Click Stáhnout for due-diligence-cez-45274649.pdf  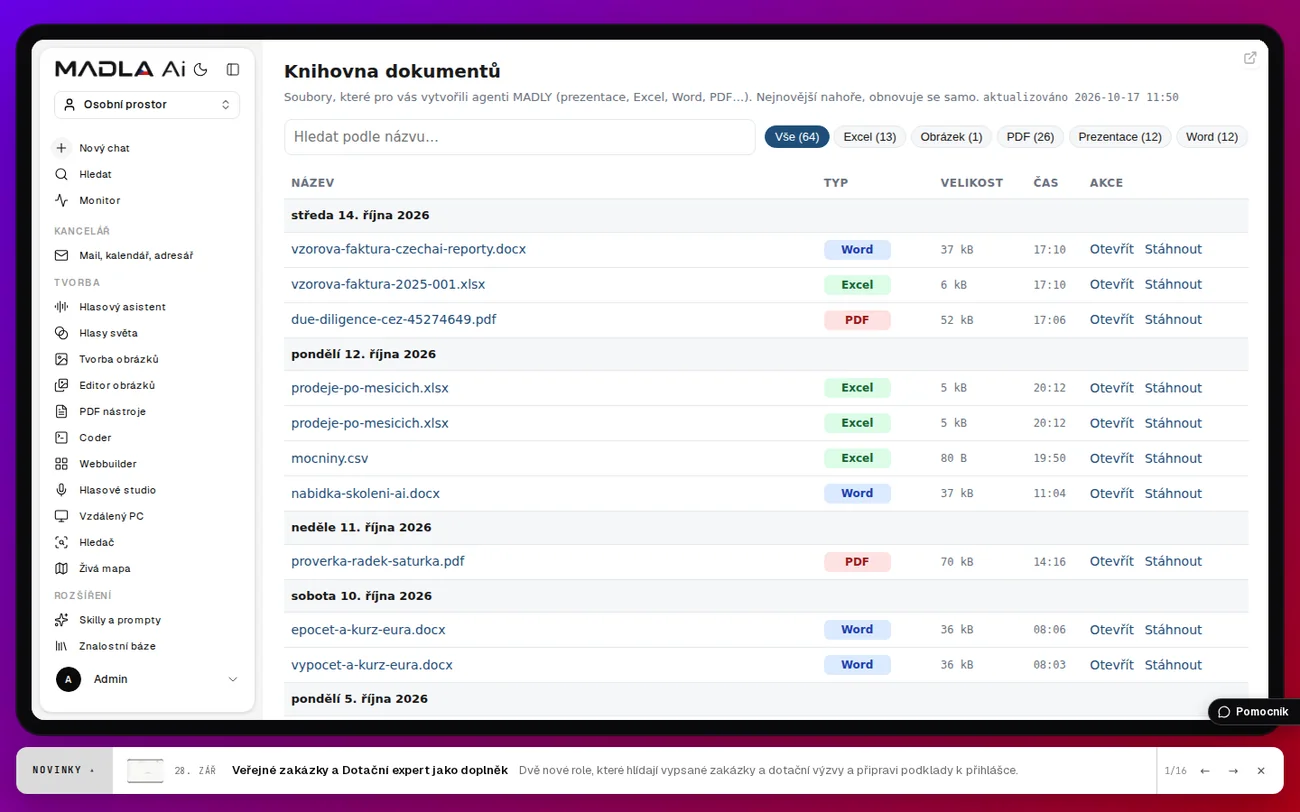click(1173, 319)
